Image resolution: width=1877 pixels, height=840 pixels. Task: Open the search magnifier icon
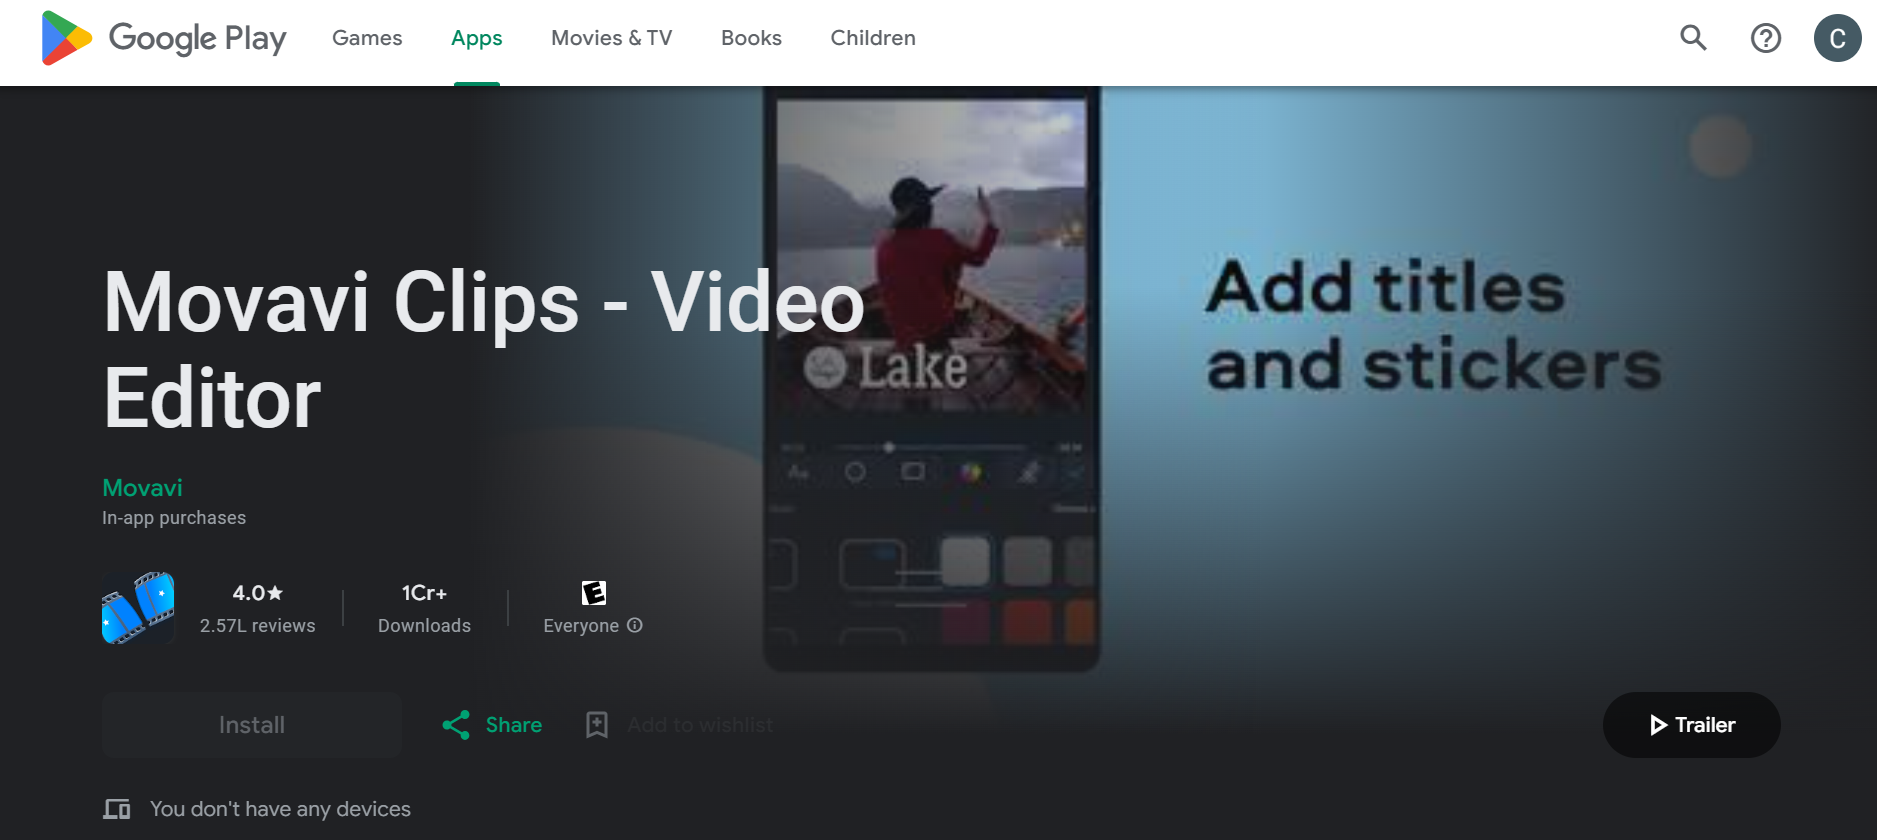click(1693, 38)
